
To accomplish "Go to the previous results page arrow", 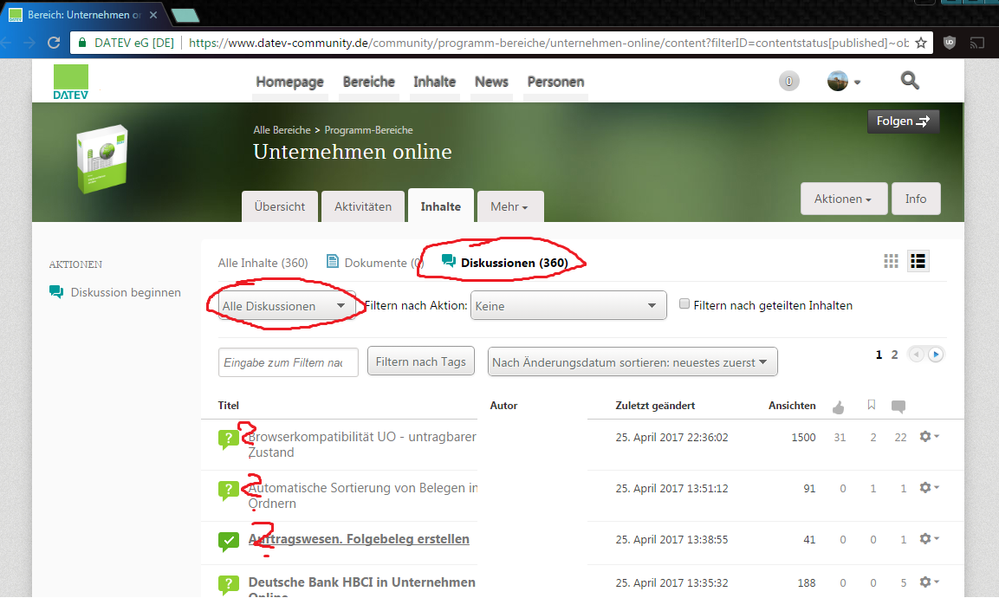I will coord(916,354).
